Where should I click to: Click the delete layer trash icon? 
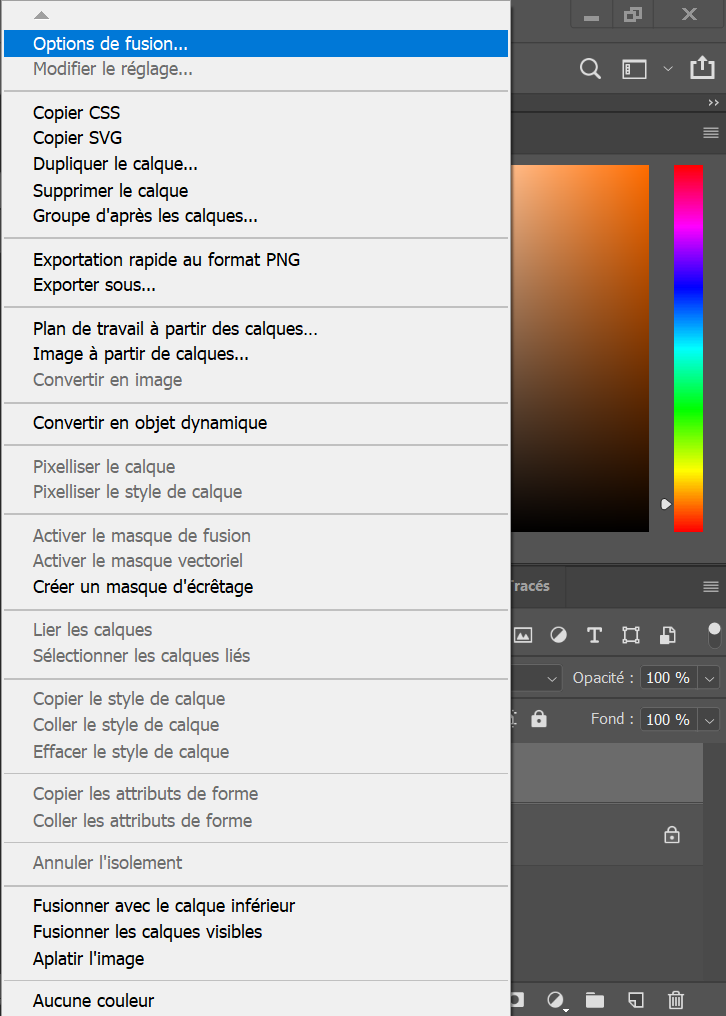675,1000
